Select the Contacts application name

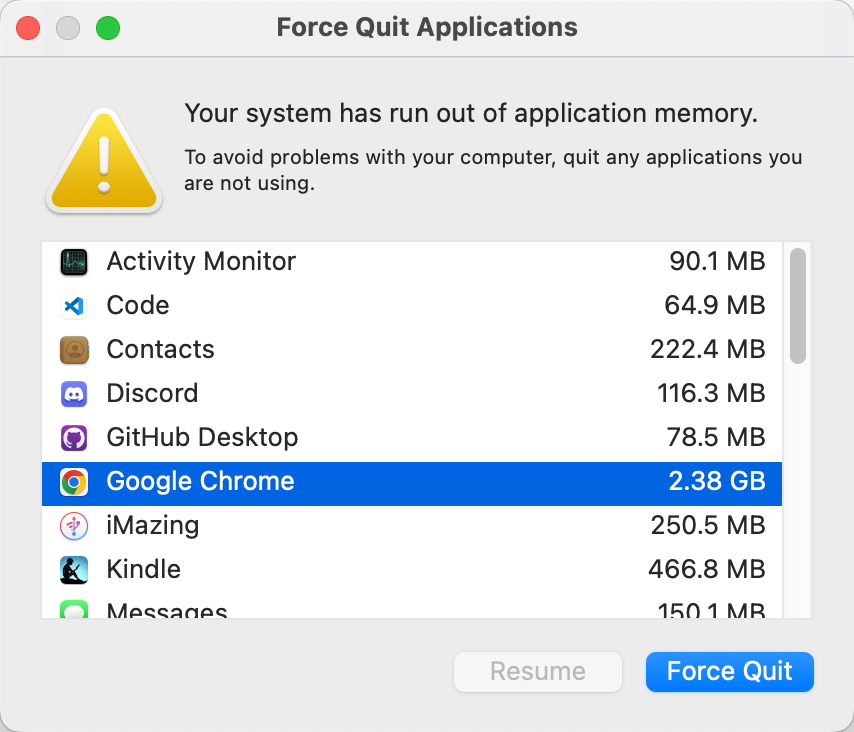click(160, 350)
